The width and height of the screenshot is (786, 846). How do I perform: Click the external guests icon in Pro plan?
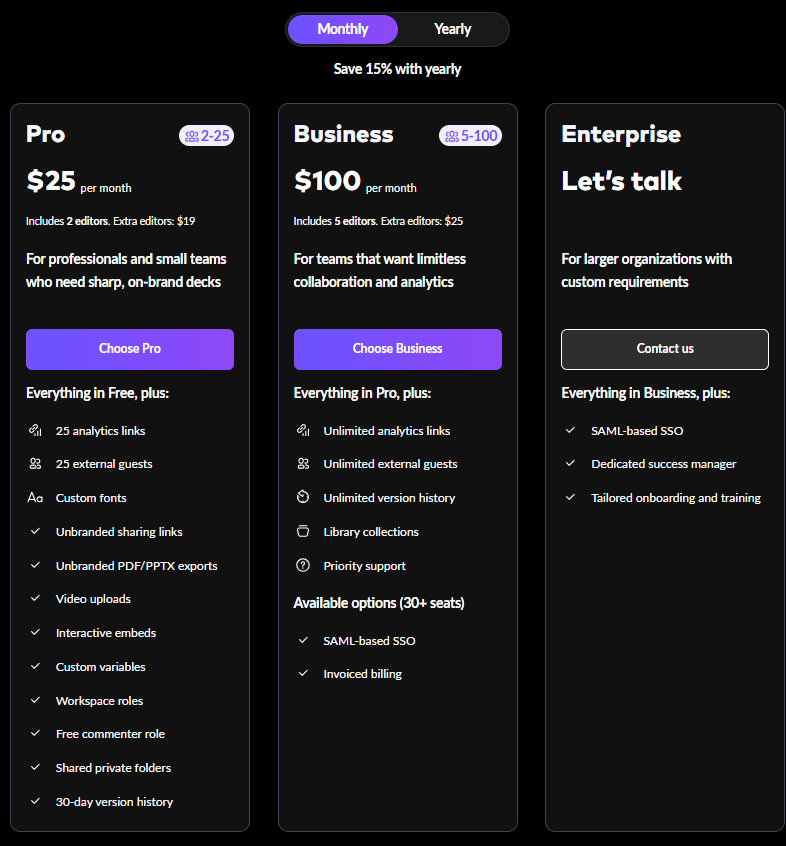35,464
